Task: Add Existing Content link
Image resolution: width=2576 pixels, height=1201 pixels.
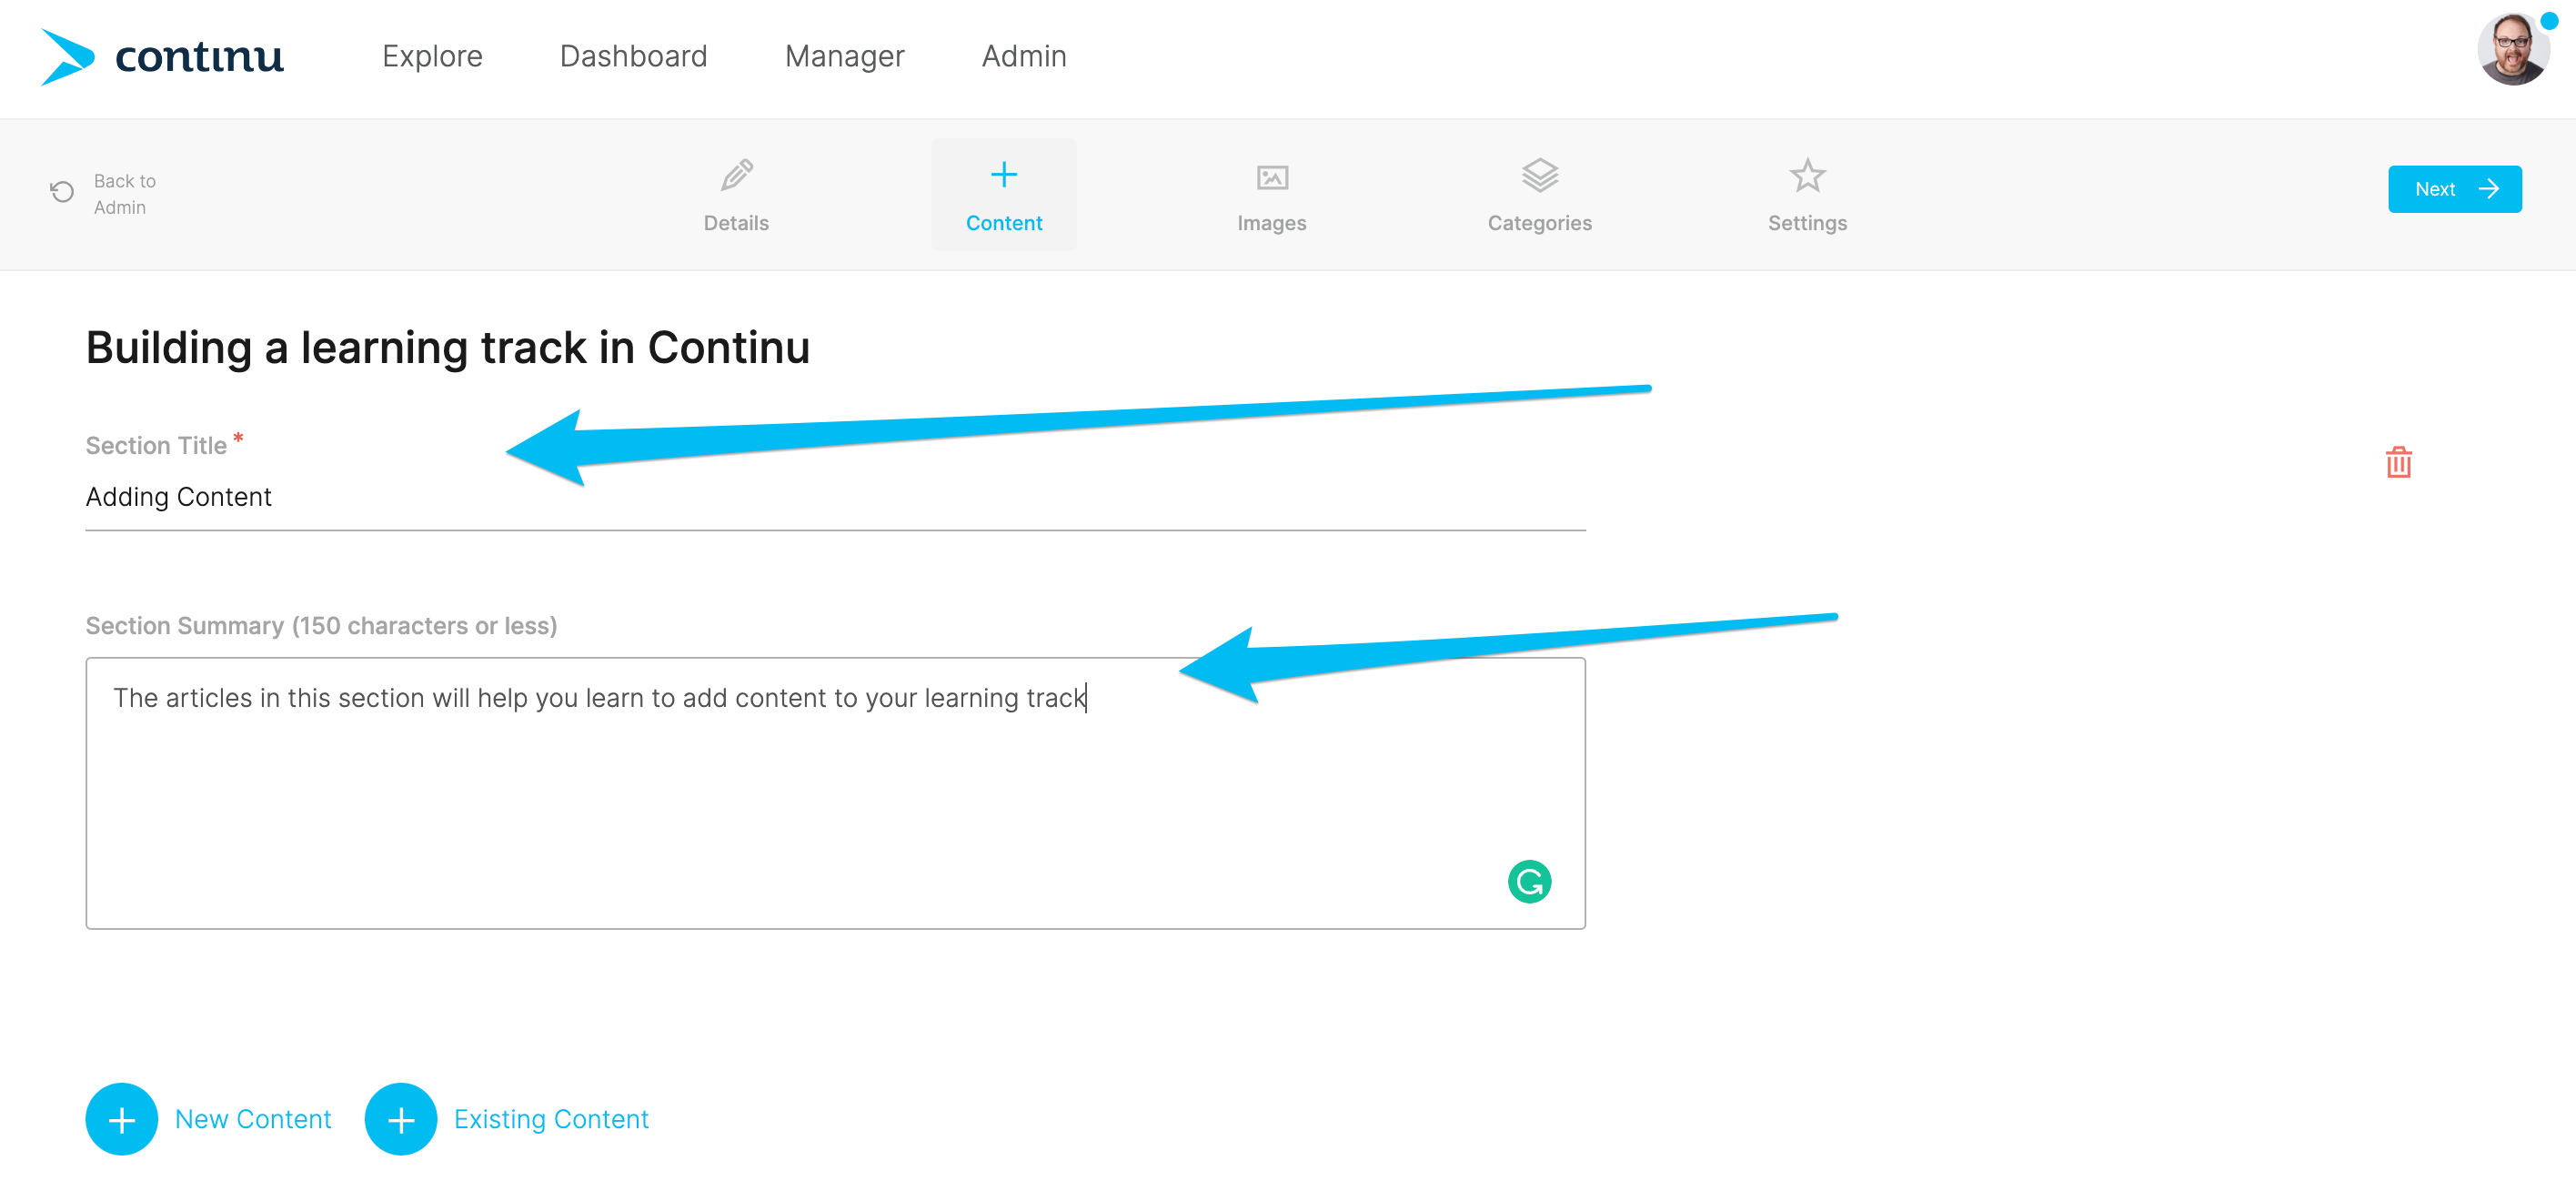Action: 551,1119
